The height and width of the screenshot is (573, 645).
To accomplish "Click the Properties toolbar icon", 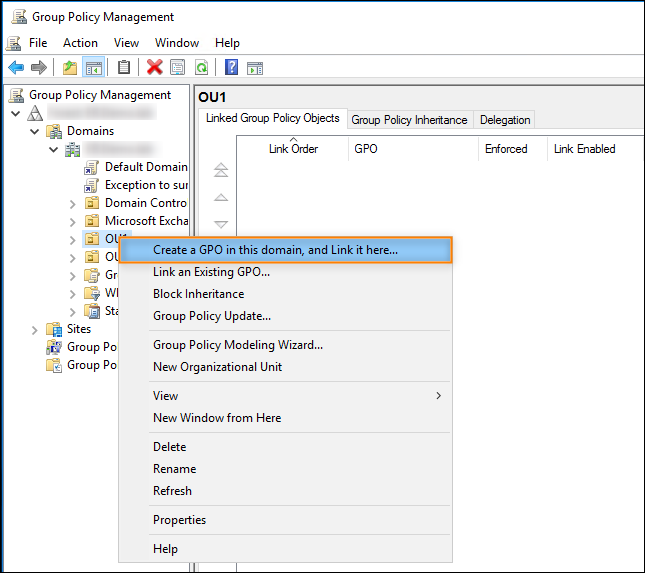I will point(178,68).
